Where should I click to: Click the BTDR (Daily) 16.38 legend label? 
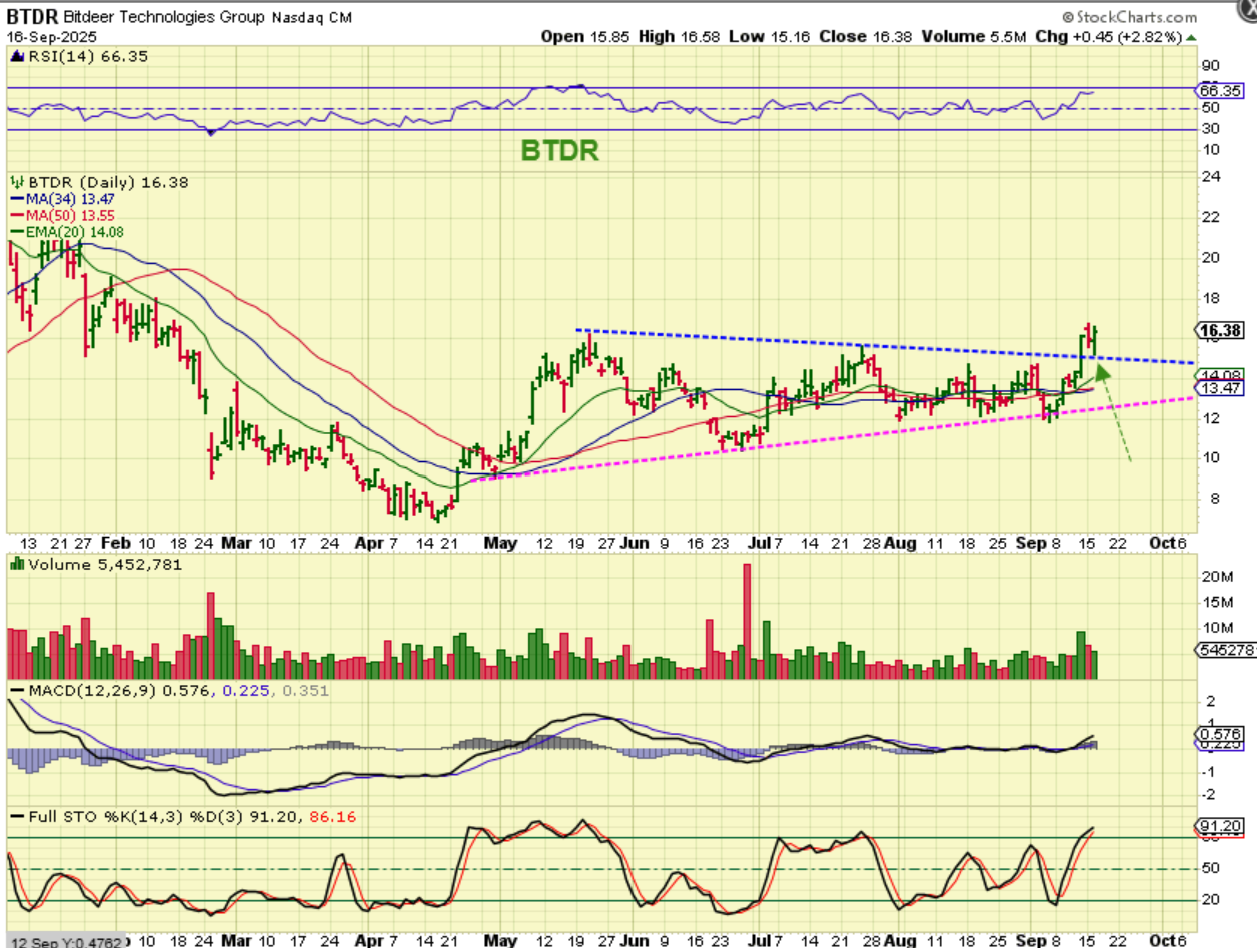(108, 183)
